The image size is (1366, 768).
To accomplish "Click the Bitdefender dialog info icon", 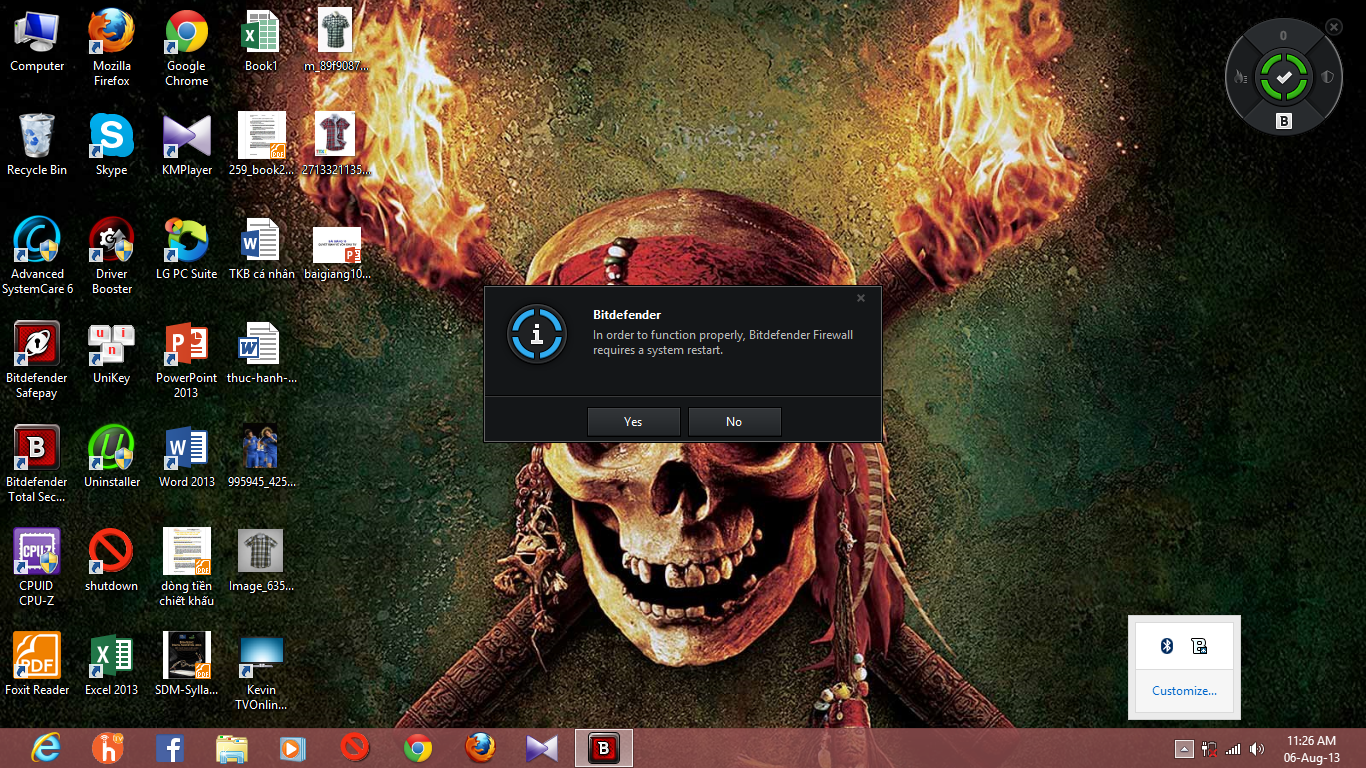I will (x=537, y=334).
